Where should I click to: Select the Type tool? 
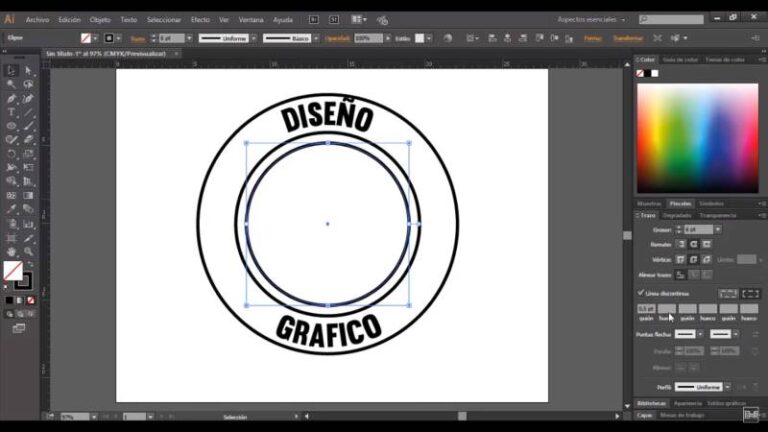(x=11, y=112)
